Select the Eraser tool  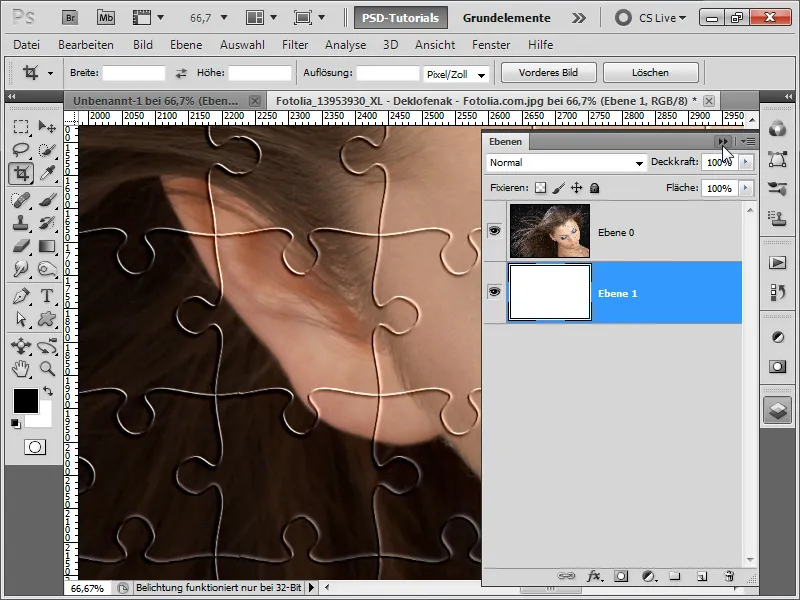(20, 247)
